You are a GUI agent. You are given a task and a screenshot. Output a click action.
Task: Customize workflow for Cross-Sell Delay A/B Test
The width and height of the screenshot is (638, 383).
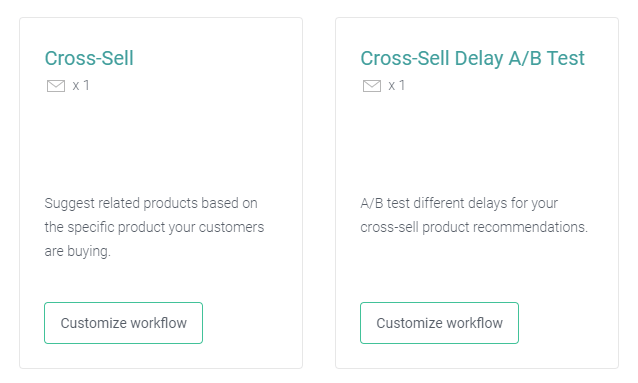(x=439, y=323)
